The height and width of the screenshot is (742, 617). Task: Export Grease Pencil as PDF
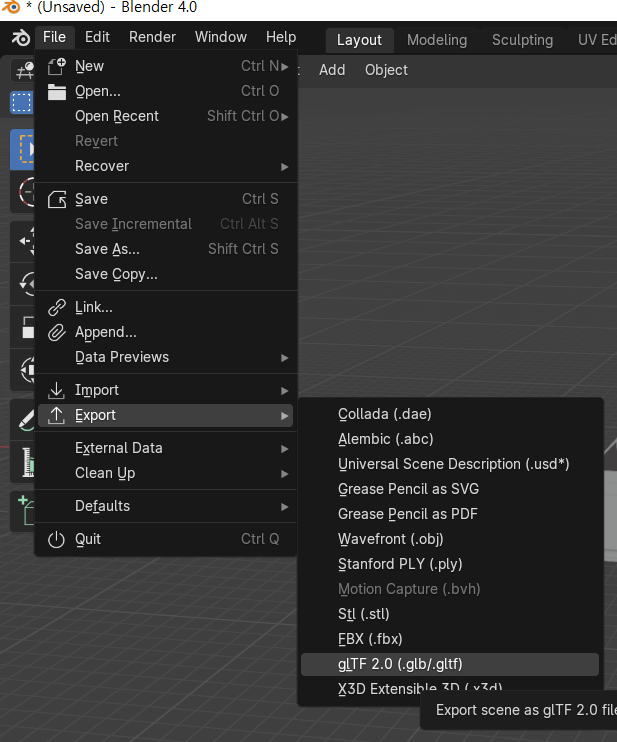click(450, 514)
